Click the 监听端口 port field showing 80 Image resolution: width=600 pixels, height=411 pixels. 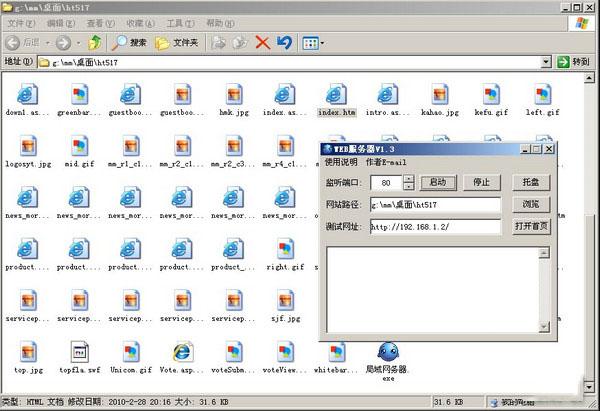386,183
